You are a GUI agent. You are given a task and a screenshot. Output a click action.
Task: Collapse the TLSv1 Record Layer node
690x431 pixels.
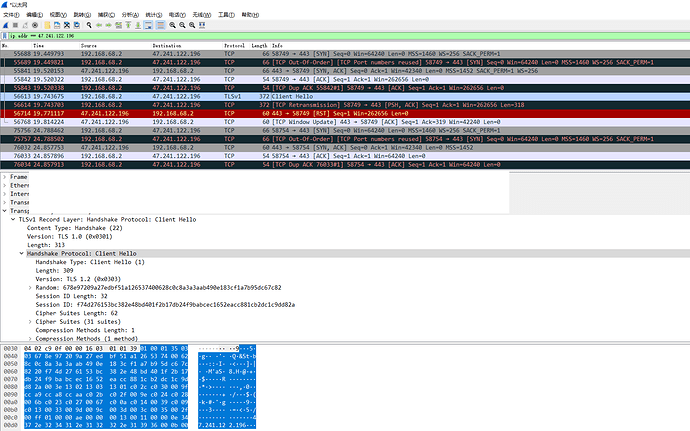(12, 219)
